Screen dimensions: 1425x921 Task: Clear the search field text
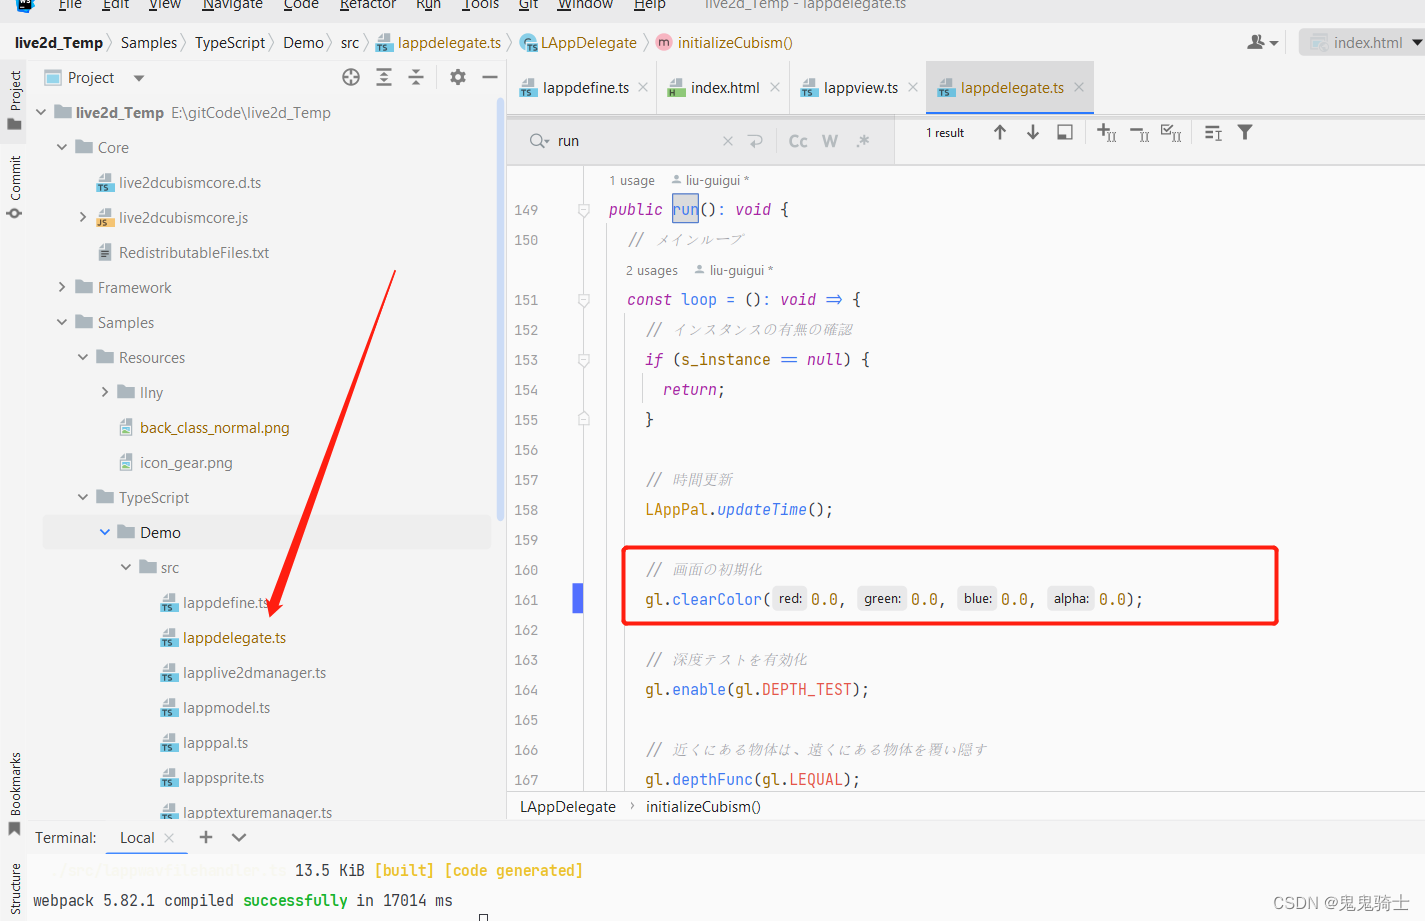point(728,141)
